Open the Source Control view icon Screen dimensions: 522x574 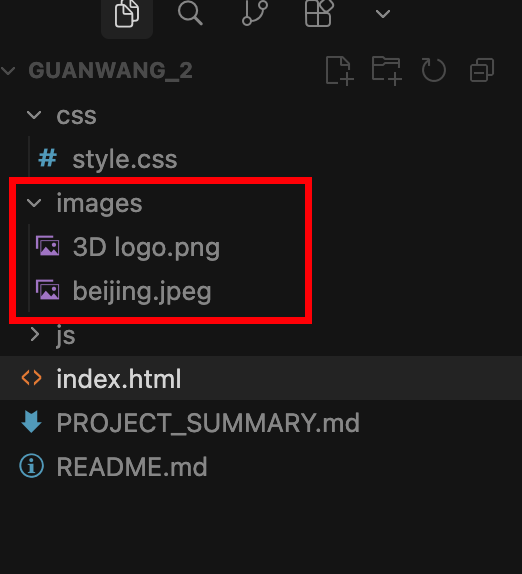pos(255,14)
